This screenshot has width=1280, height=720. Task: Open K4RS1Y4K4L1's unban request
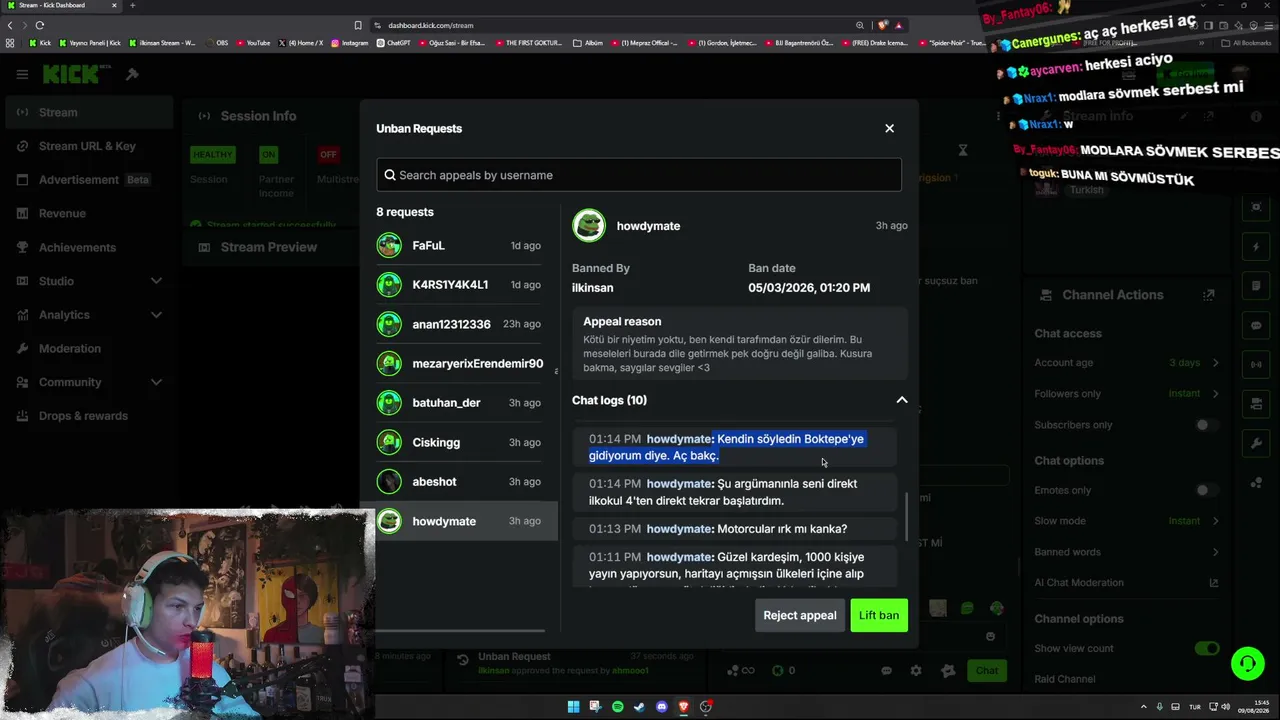(460, 285)
